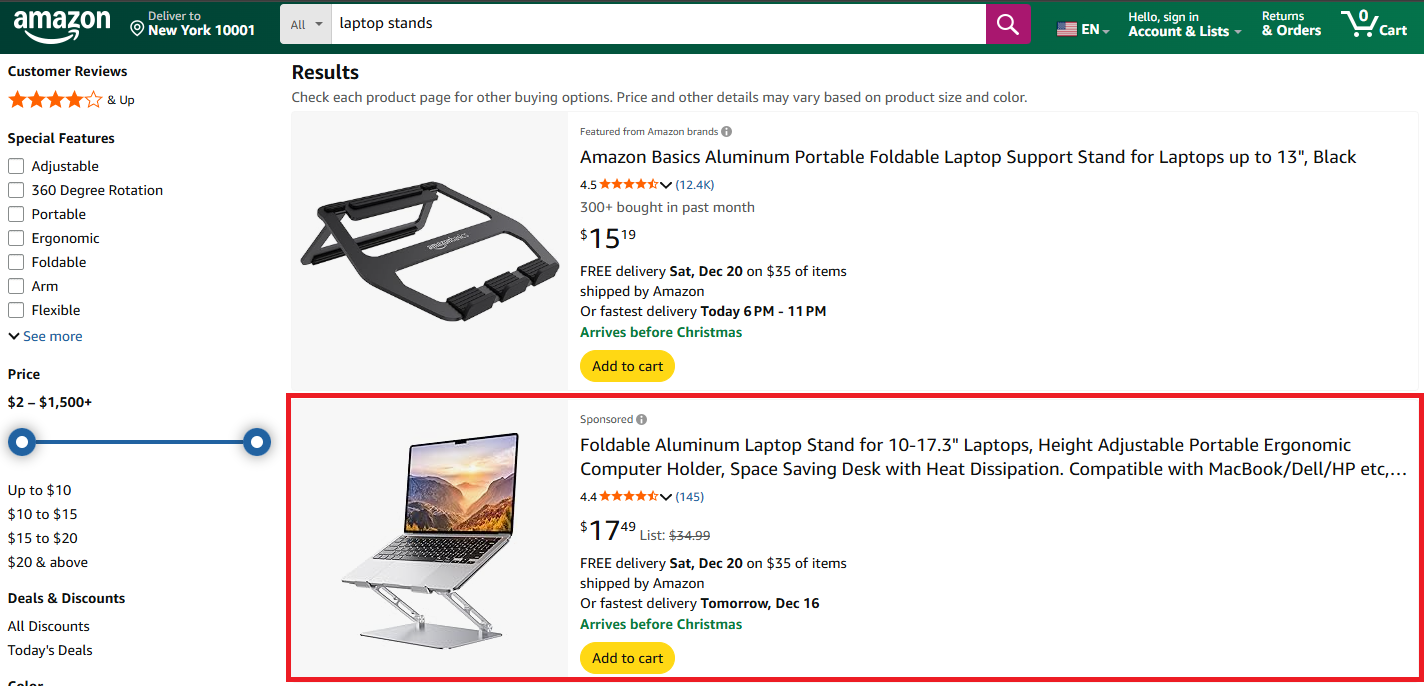1424x686 pixels.
Task: Click the US flag language icon
Action: click(x=1068, y=30)
